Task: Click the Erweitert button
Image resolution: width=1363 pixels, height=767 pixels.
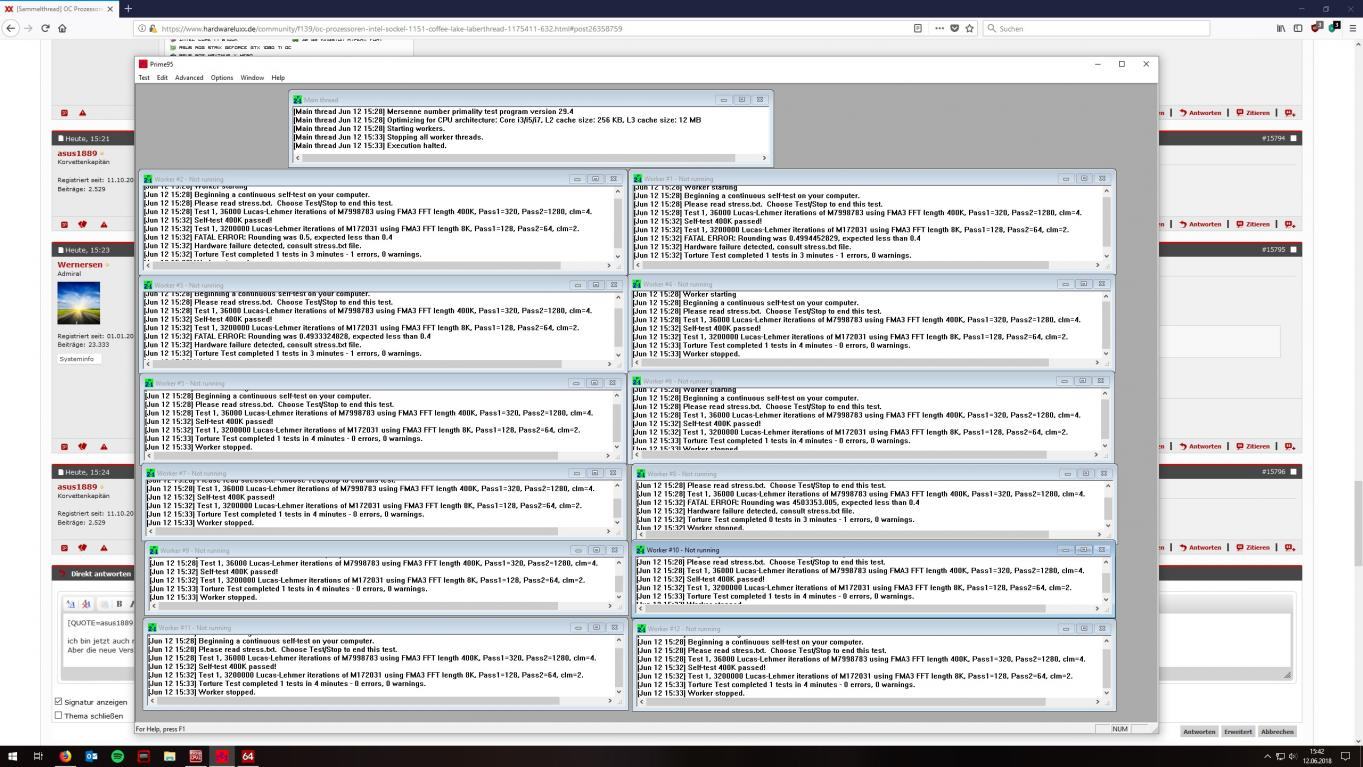Action: (x=1237, y=731)
